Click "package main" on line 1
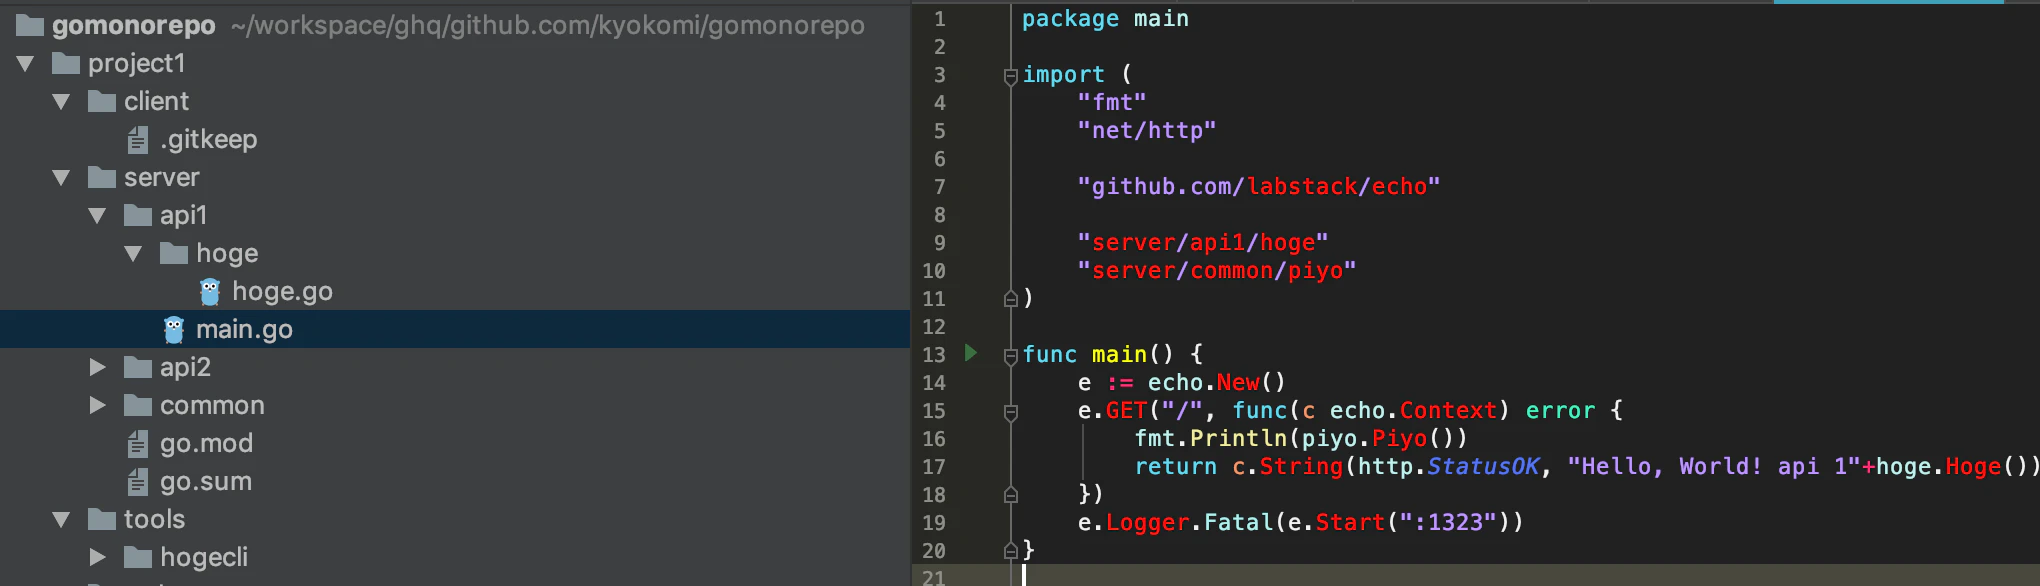The width and height of the screenshot is (2040, 586). pos(1105,19)
